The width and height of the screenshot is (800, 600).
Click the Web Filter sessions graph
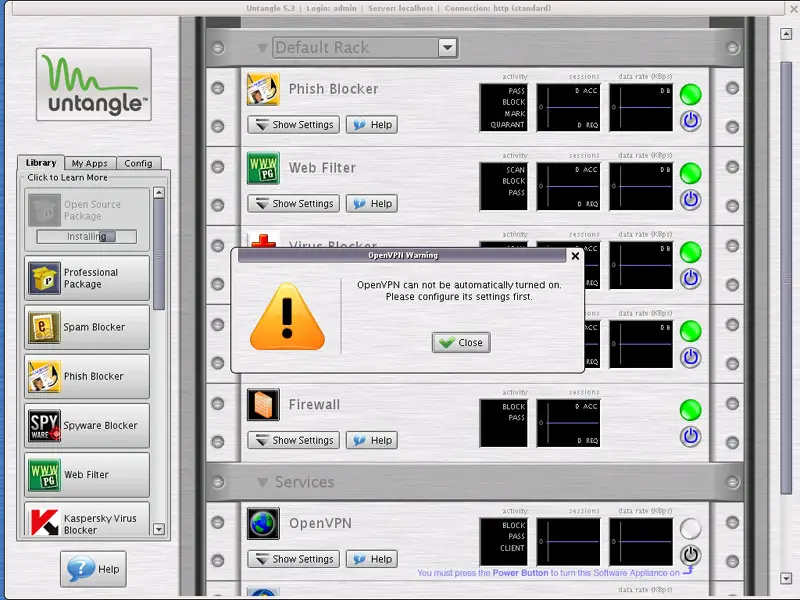(568, 187)
